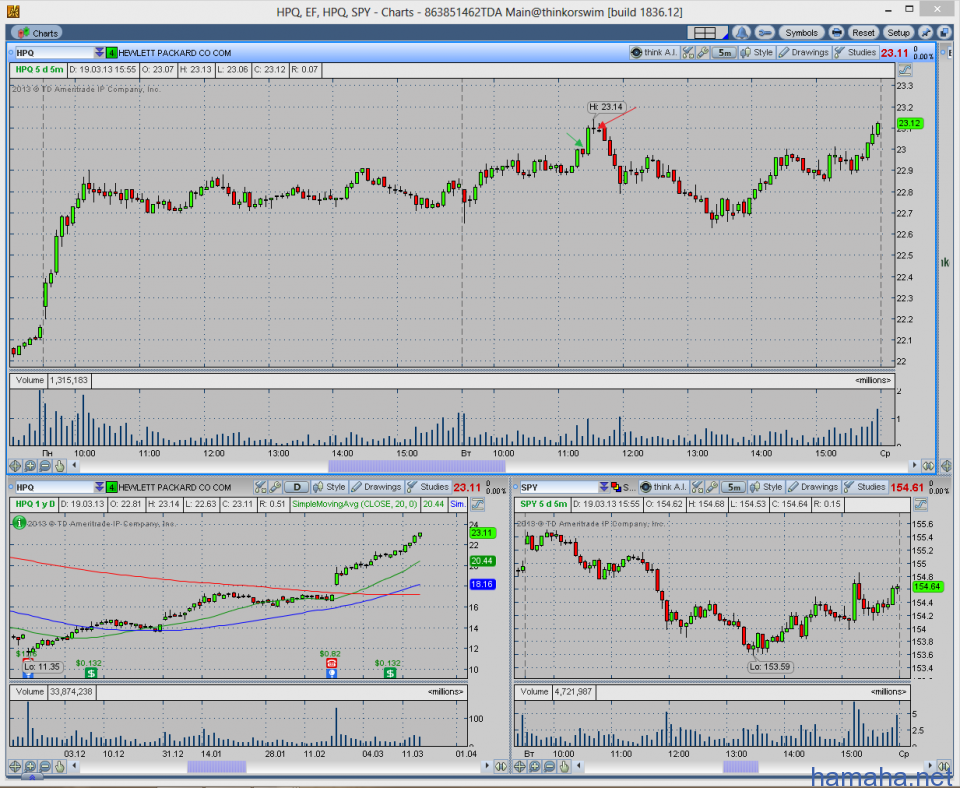The height and width of the screenshot is (788, 960).
Task: Click left scroll arrow under top chart
Action: [x=75, y=465]
